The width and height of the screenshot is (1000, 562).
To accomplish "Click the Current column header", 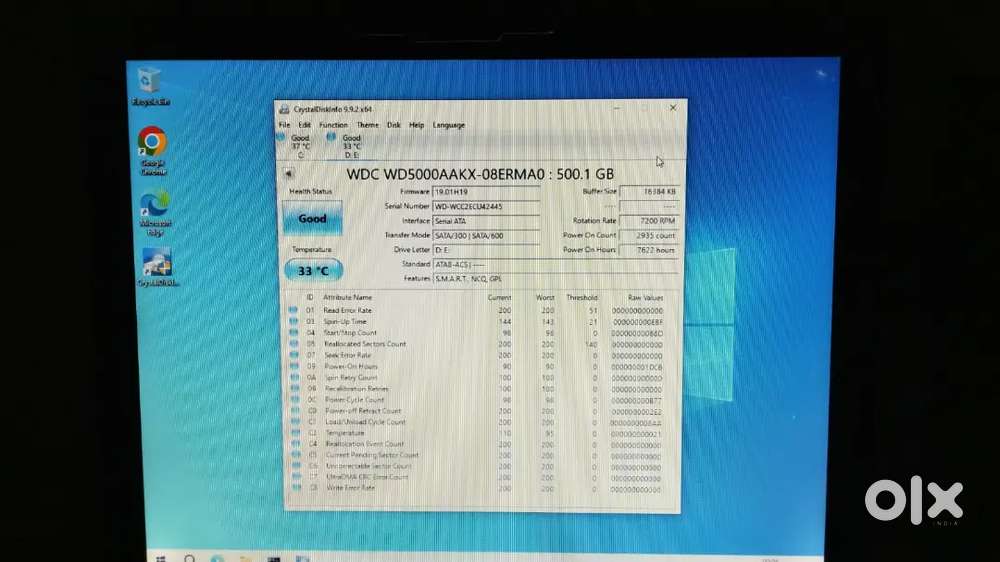I will pos(499,297).
